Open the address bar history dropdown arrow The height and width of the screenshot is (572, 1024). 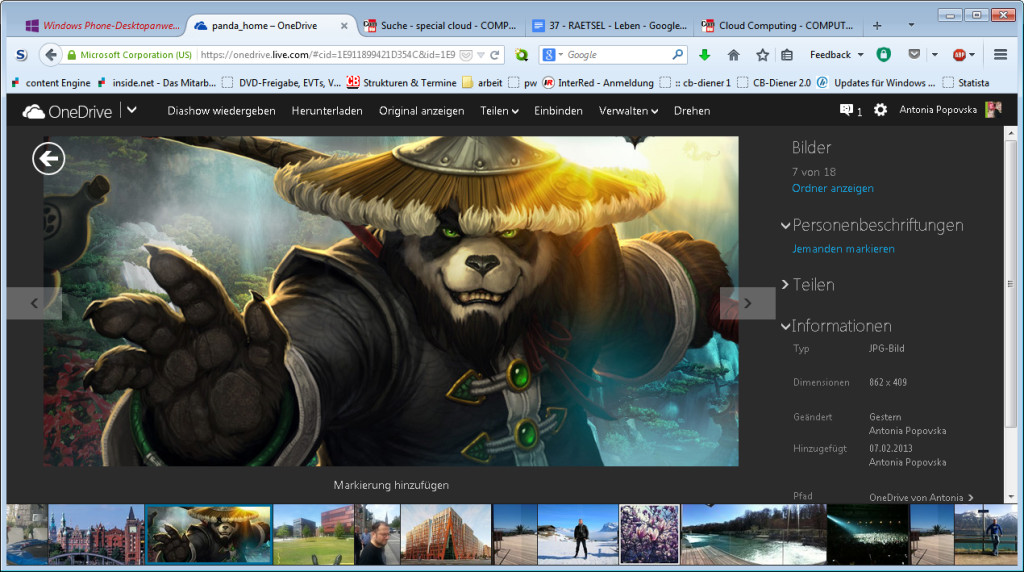[x=481, y=55]
